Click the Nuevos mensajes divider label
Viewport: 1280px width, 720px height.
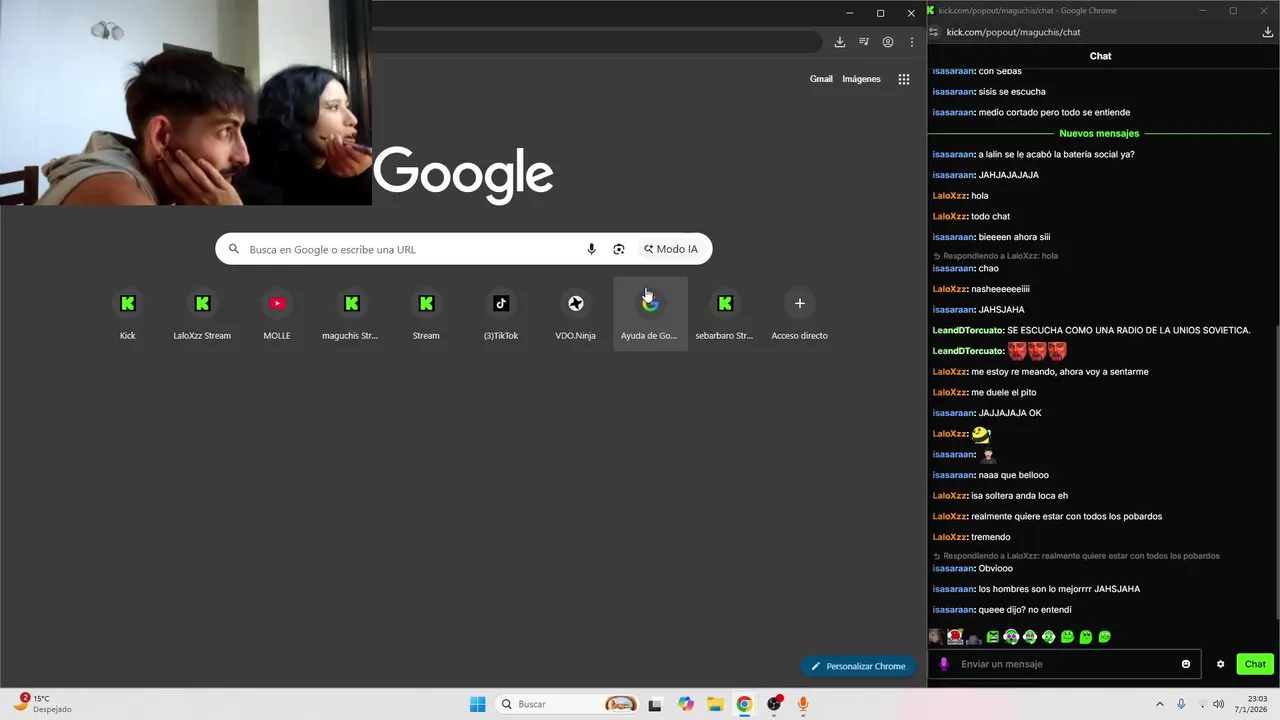tap(1099, 133)
